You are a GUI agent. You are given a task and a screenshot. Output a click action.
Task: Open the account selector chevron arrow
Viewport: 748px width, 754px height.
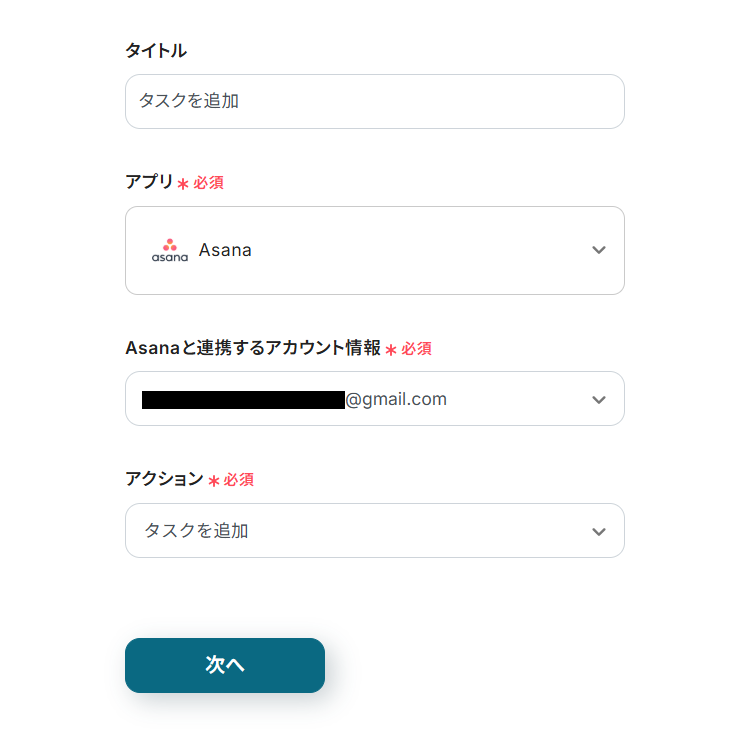[x=599, y=400]
